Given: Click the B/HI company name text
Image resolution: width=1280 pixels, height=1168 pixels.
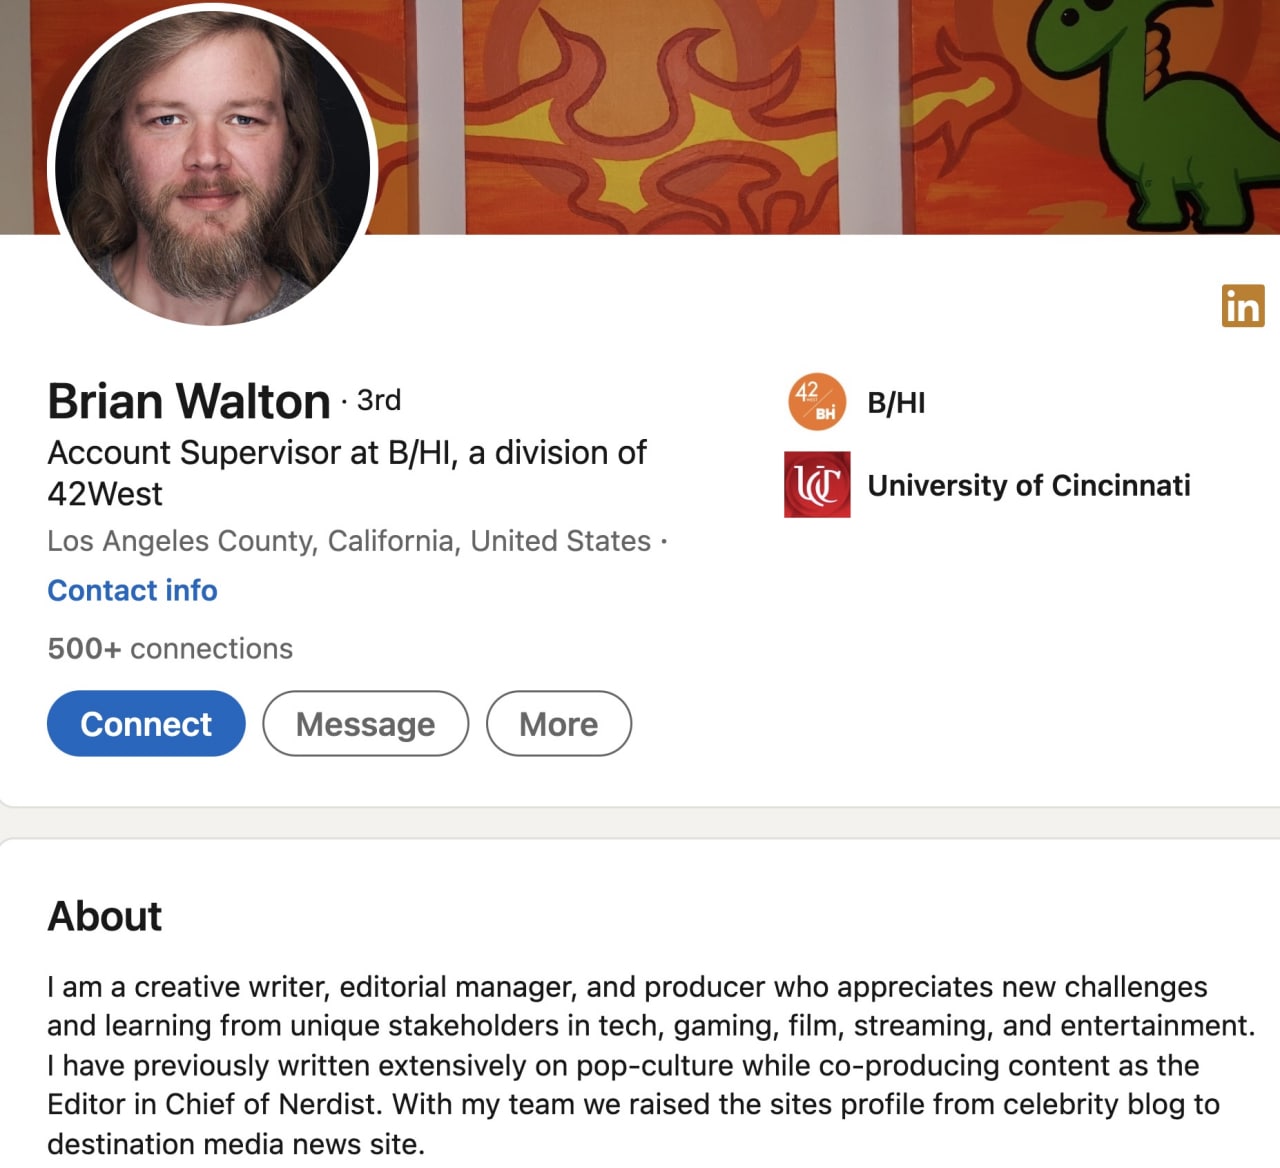Looking at the screenshot, I should point(896,403).
